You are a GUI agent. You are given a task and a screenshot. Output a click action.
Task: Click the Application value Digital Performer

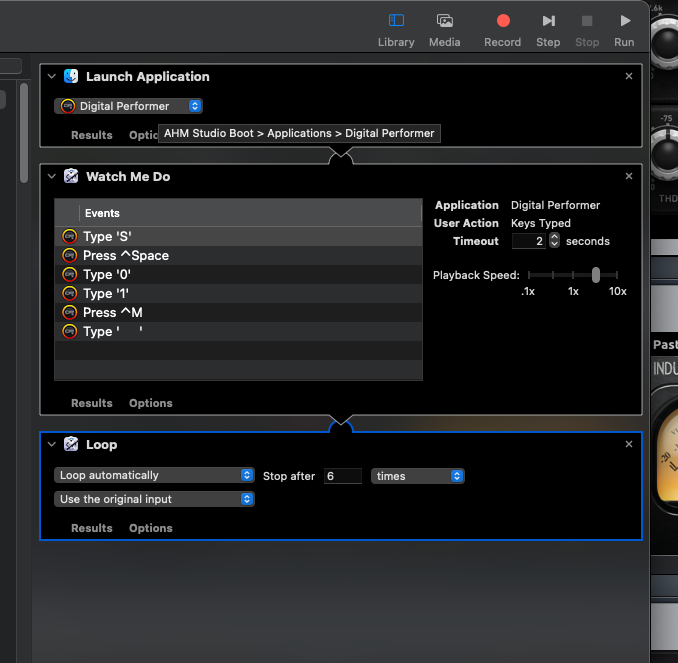click(555, 205)
